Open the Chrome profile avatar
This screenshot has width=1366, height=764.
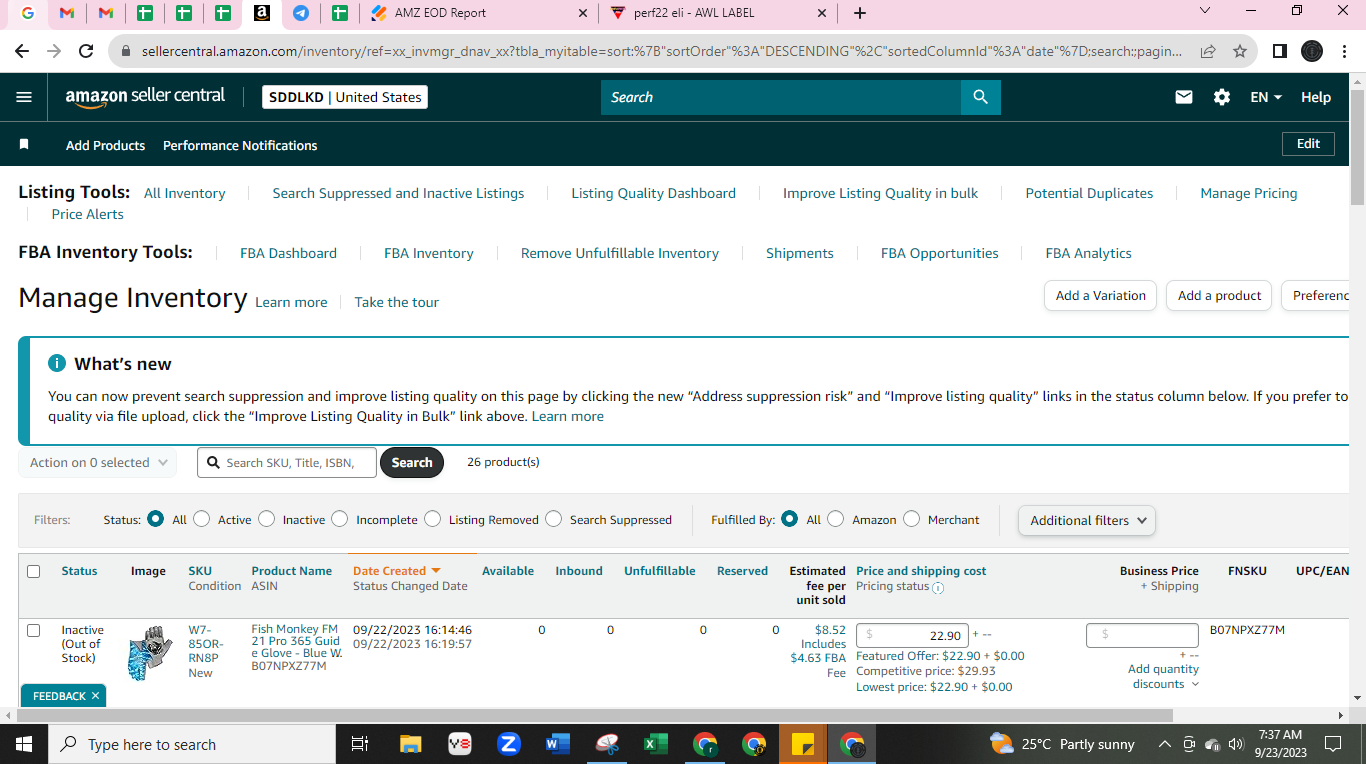pyautogui.click(x=1312, y=51)
